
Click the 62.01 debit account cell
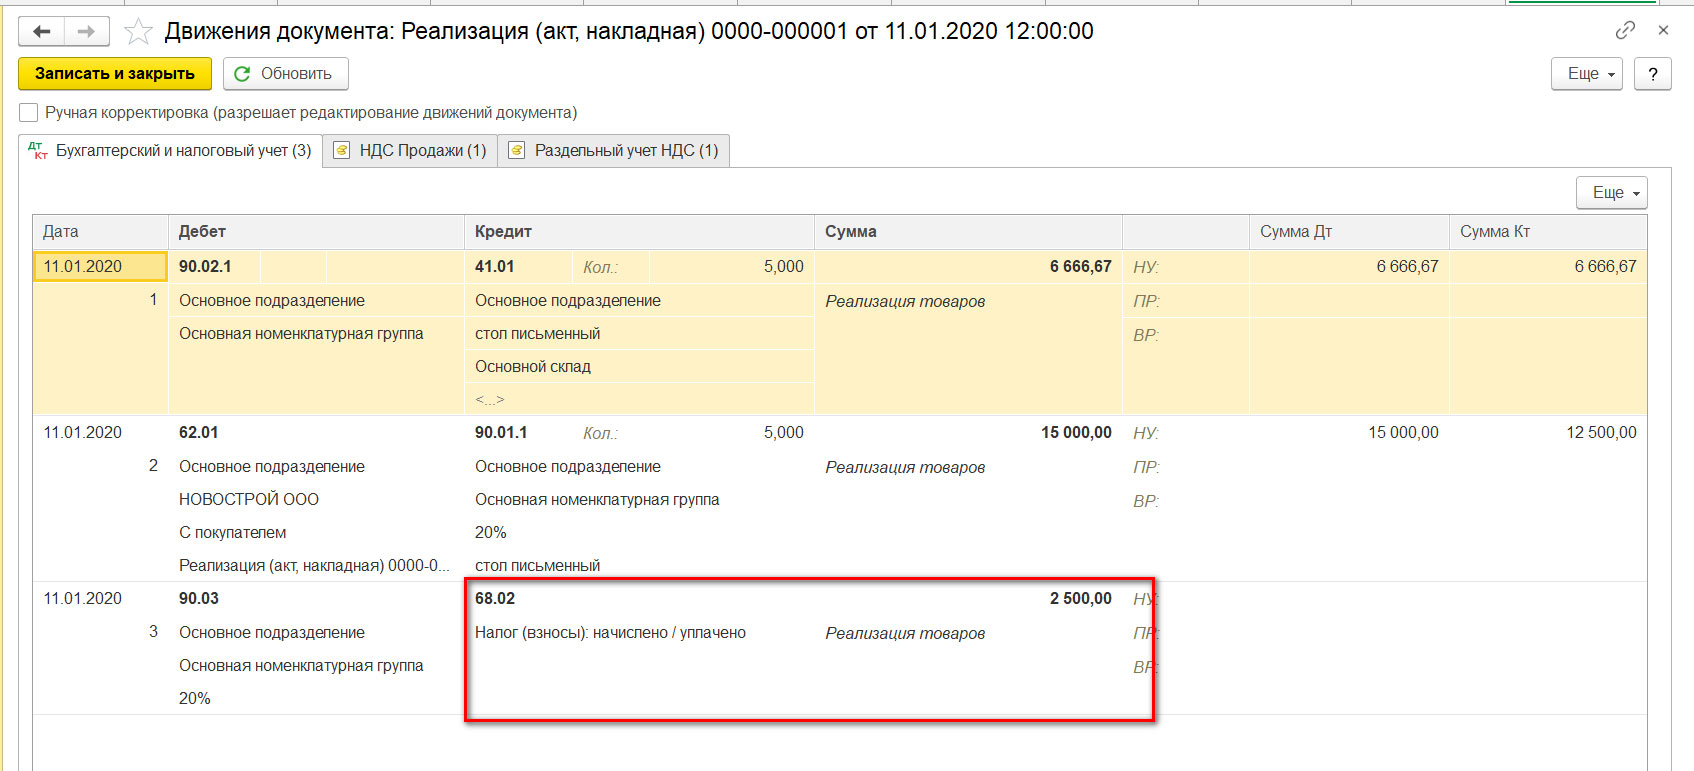click(x=199, y=433)
